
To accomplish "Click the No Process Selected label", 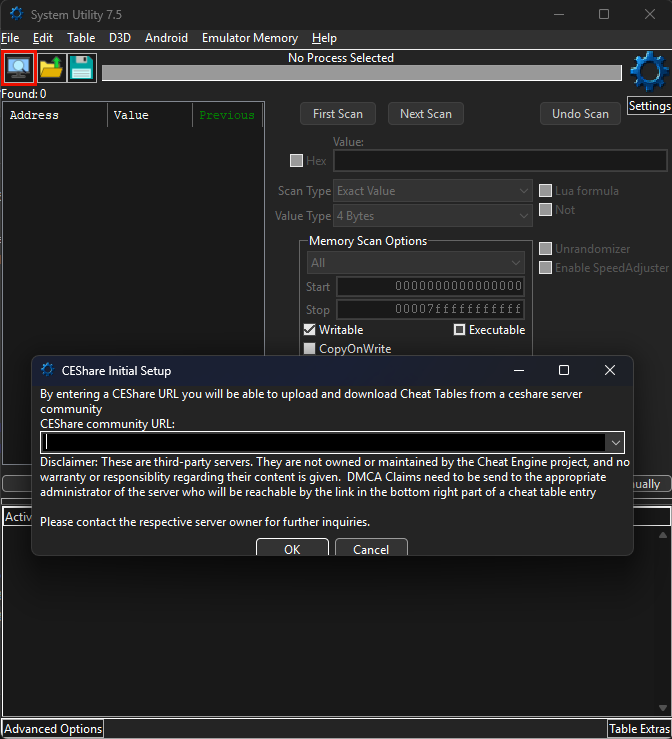I will (341, 58).
